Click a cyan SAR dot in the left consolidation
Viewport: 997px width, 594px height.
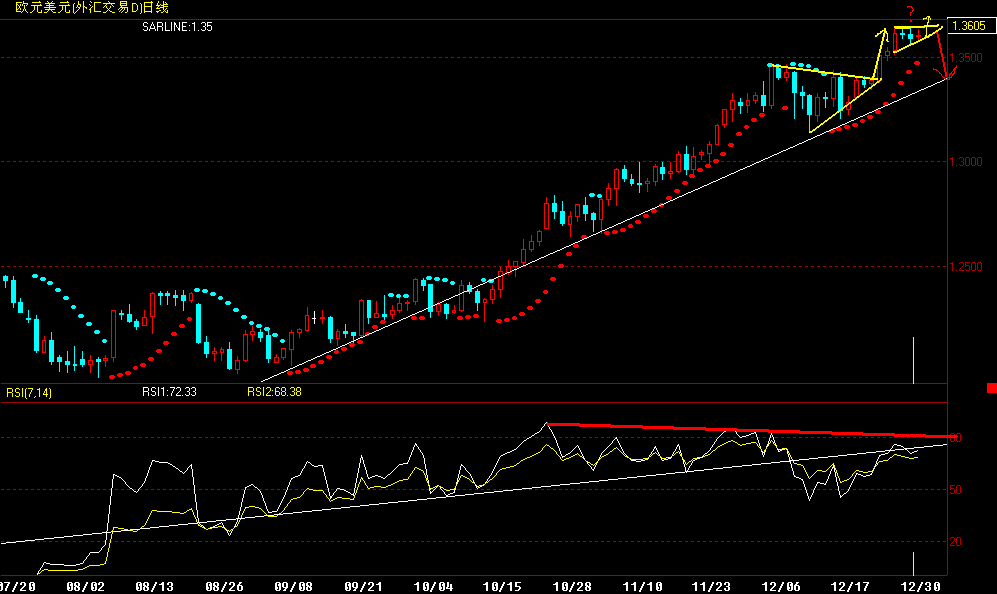coord(60,290)
